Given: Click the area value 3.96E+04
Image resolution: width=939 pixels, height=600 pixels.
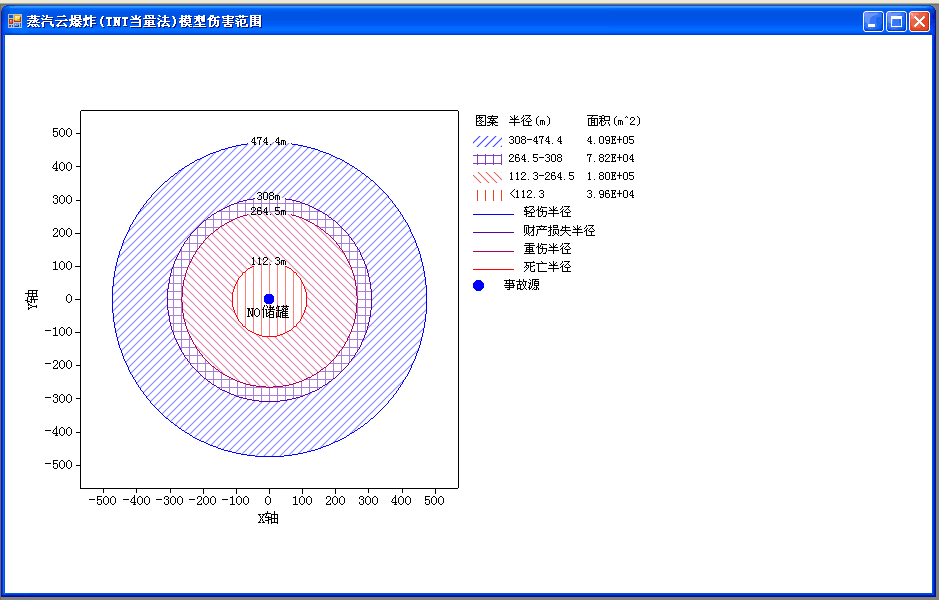Looking at the screenshot, I should tap(610, 195).
